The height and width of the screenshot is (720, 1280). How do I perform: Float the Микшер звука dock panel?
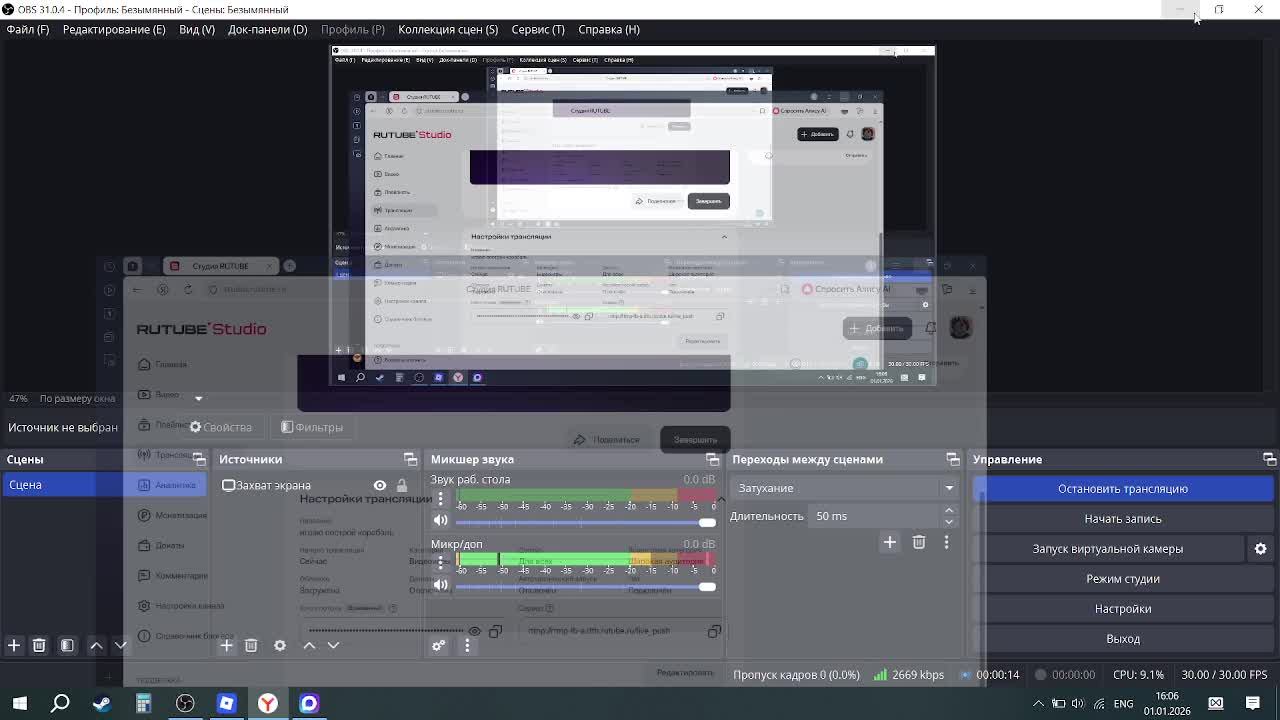click(x=712, y=459)
